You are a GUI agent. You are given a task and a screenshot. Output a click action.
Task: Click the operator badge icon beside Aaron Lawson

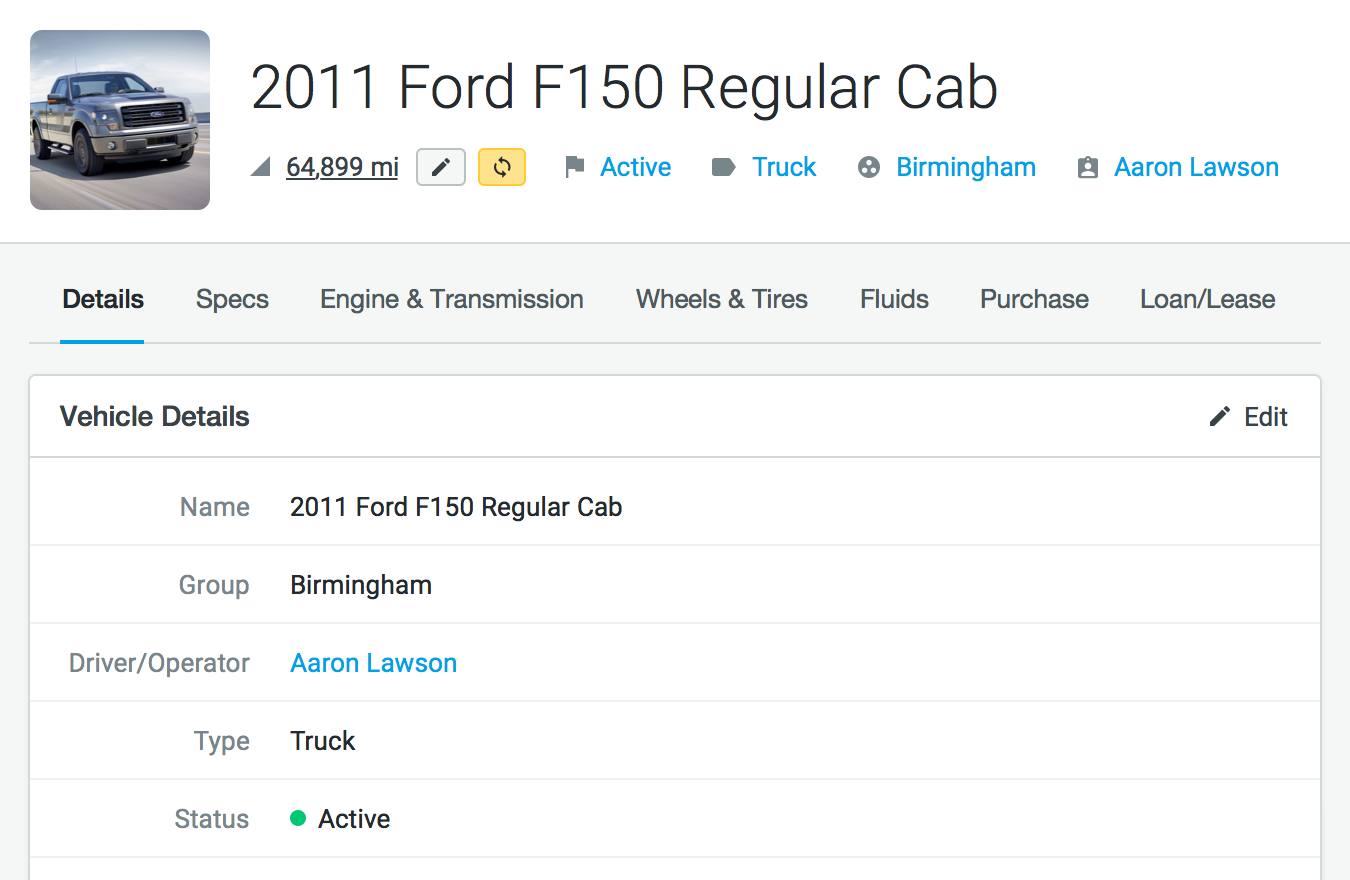(1087, 167)
